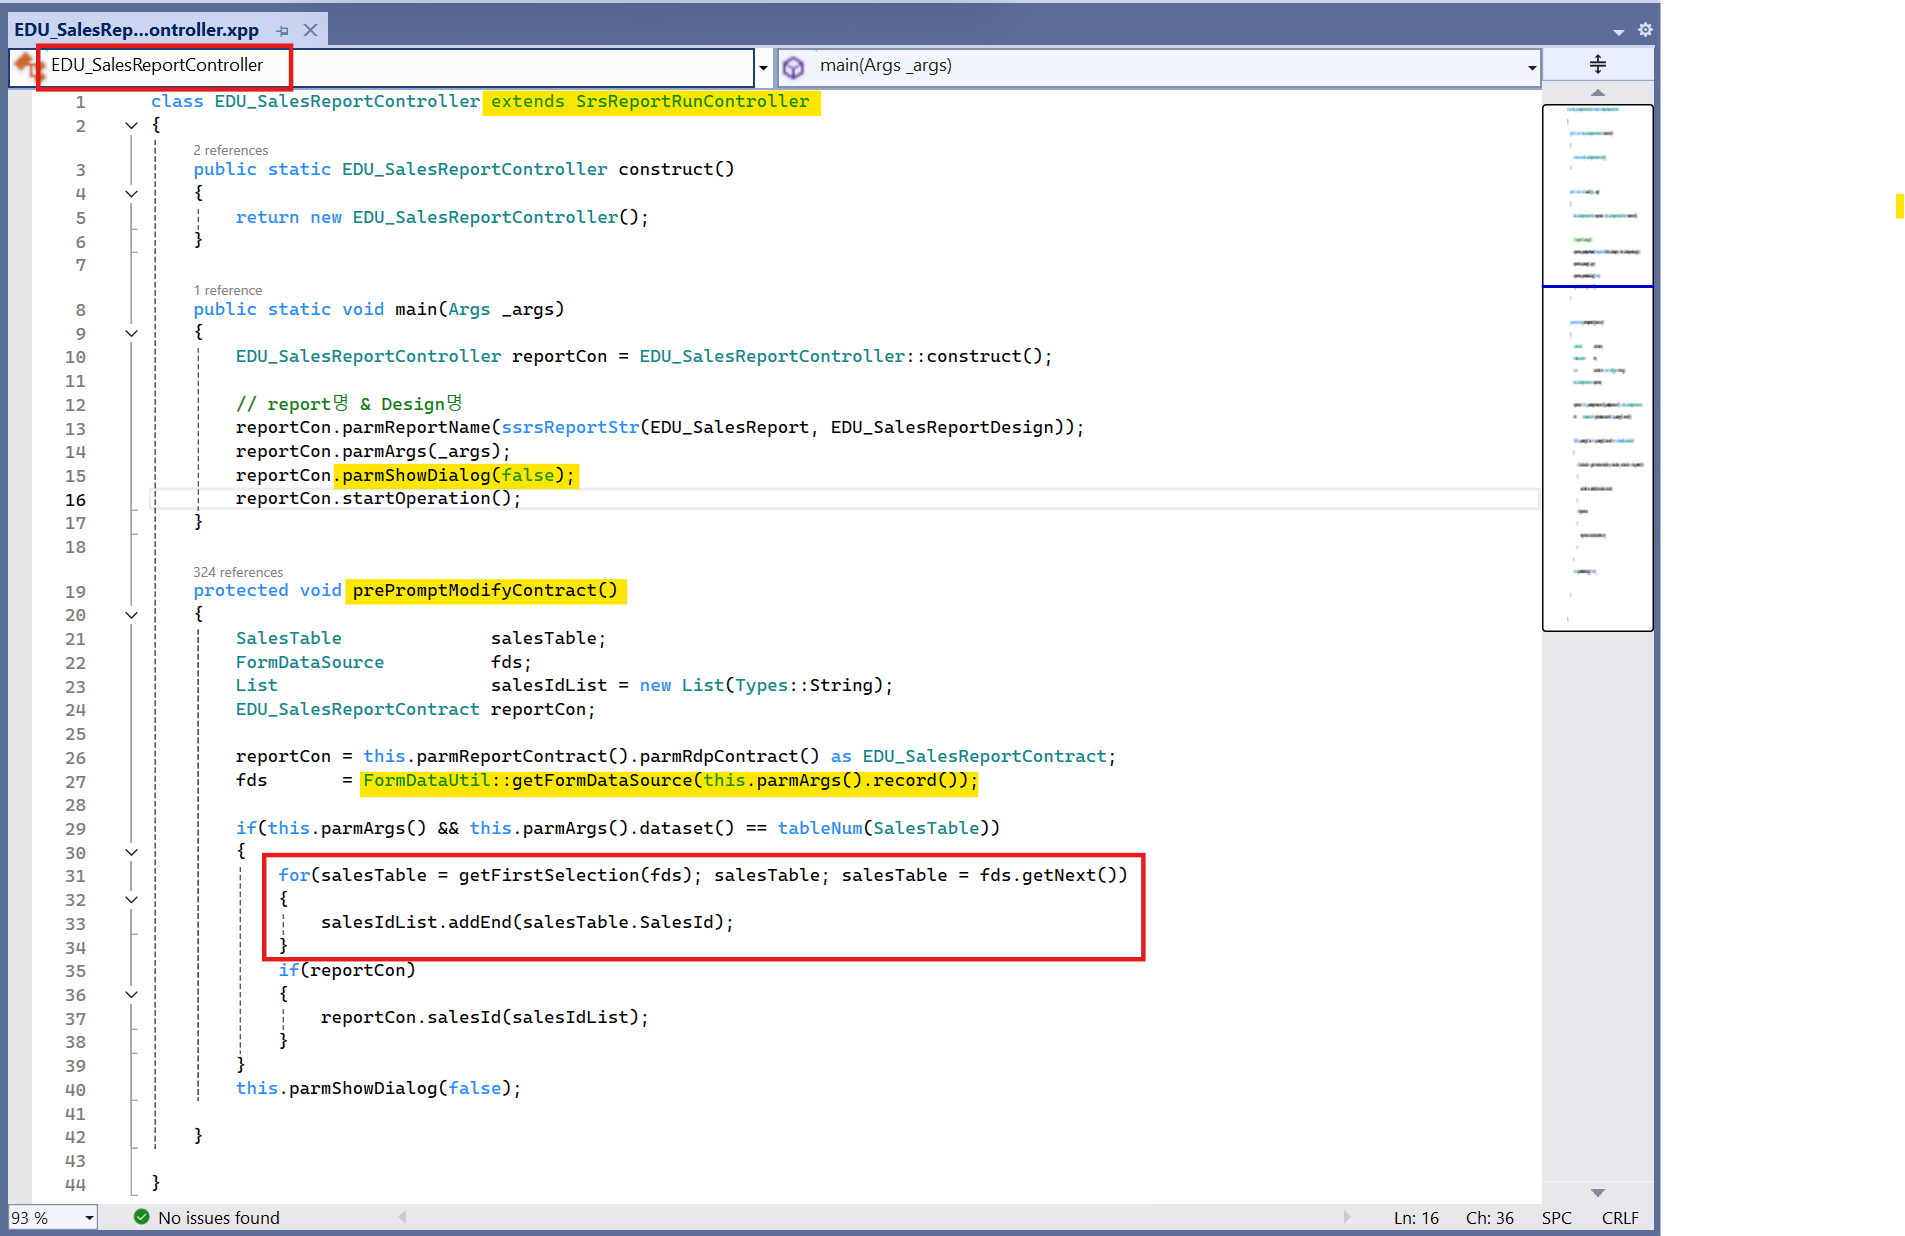1905x1236 pixels.
Task: Collapse the for loop block at line 32
Action: (131, 900)
